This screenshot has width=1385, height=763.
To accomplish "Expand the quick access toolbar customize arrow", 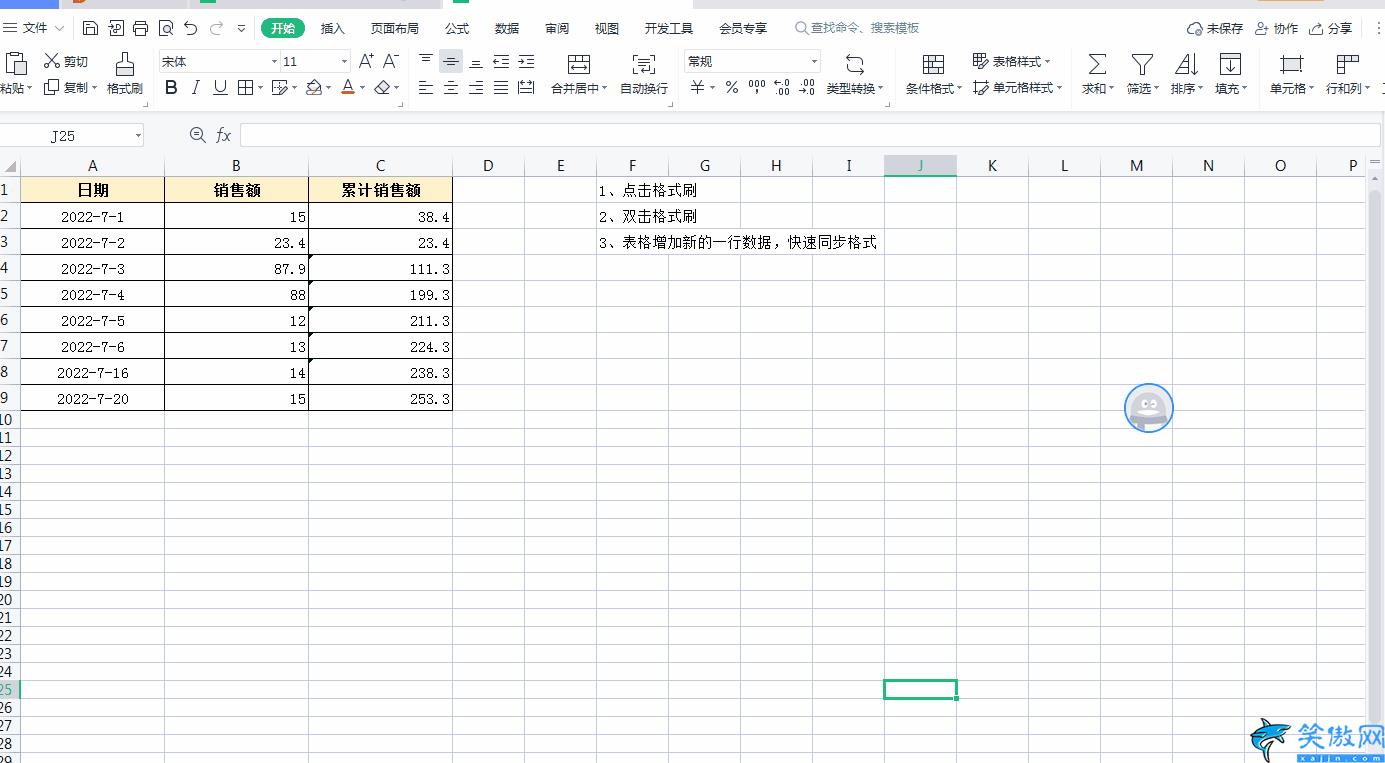I will (x=241, y=28).
